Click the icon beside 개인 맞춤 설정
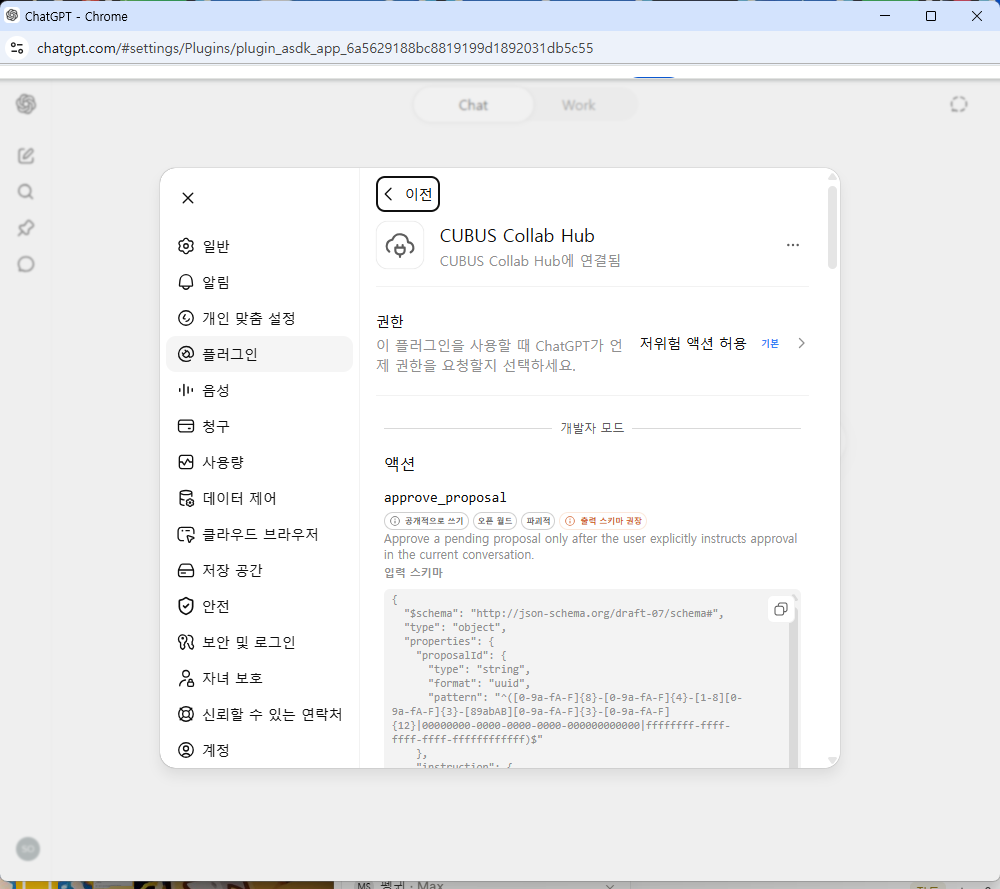The image size is (1000, 889). (186, 318)
